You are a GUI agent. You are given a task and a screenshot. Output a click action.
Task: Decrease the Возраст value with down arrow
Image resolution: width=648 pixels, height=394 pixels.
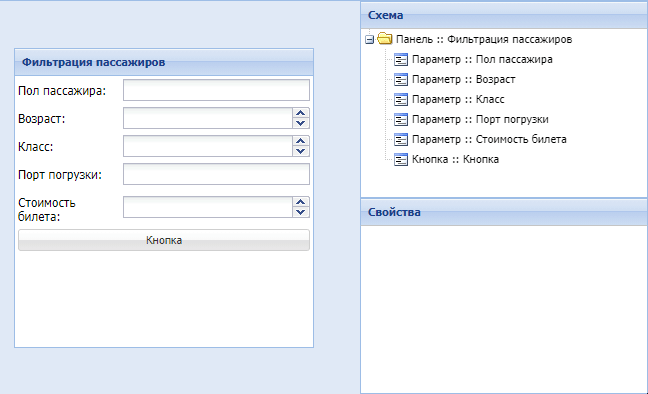point(301,123)
